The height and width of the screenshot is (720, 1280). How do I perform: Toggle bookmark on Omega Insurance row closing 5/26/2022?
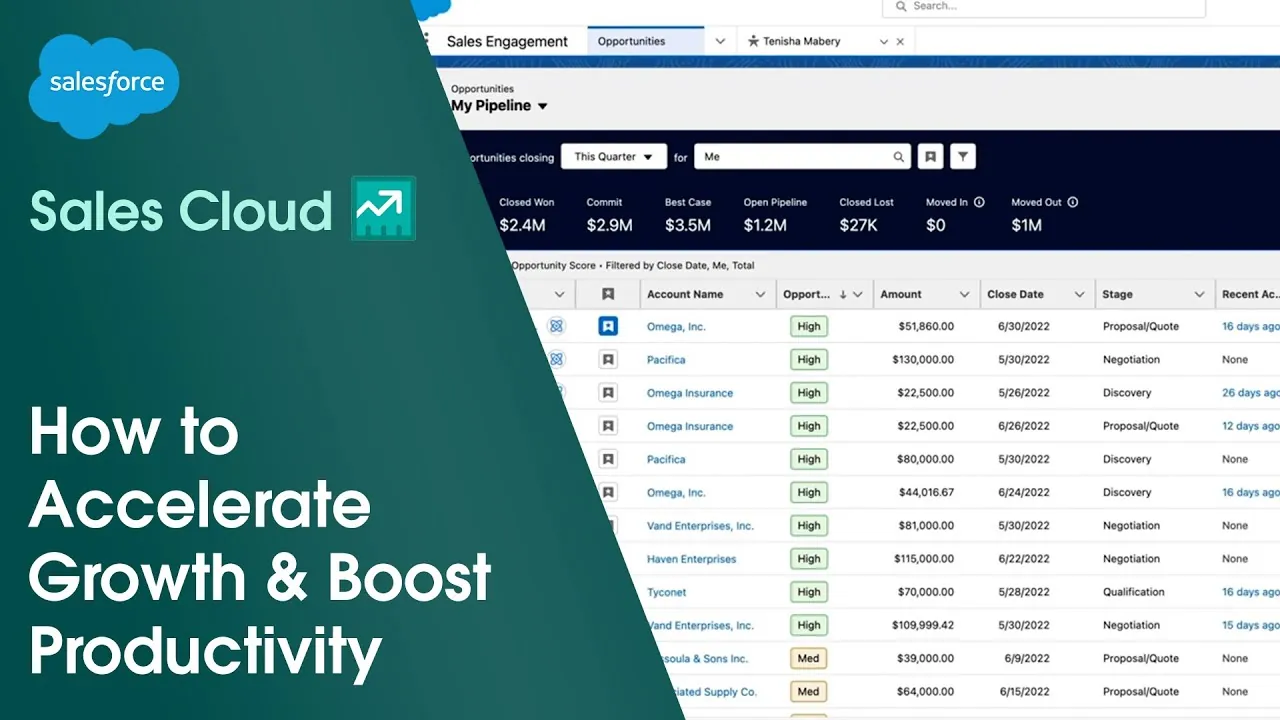pos(608,393)
